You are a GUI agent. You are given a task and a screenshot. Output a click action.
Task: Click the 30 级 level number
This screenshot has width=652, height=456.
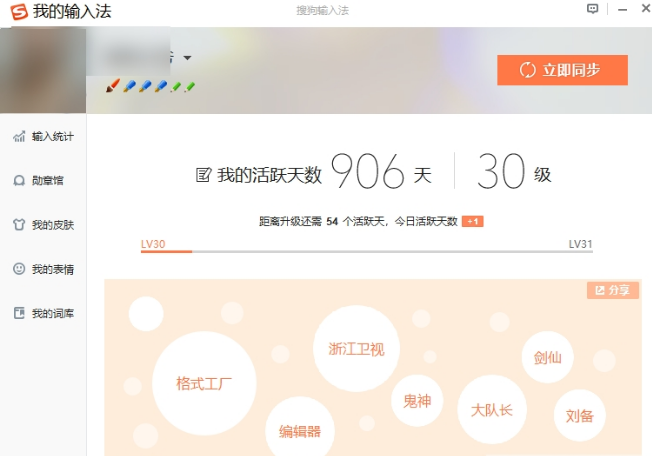pos(501,171)
